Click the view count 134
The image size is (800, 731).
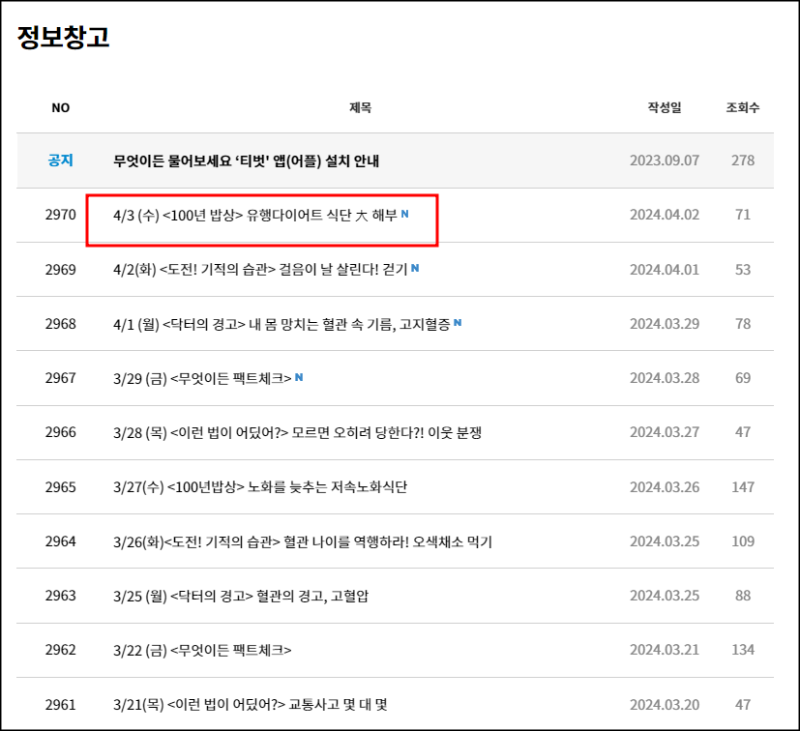743,650
